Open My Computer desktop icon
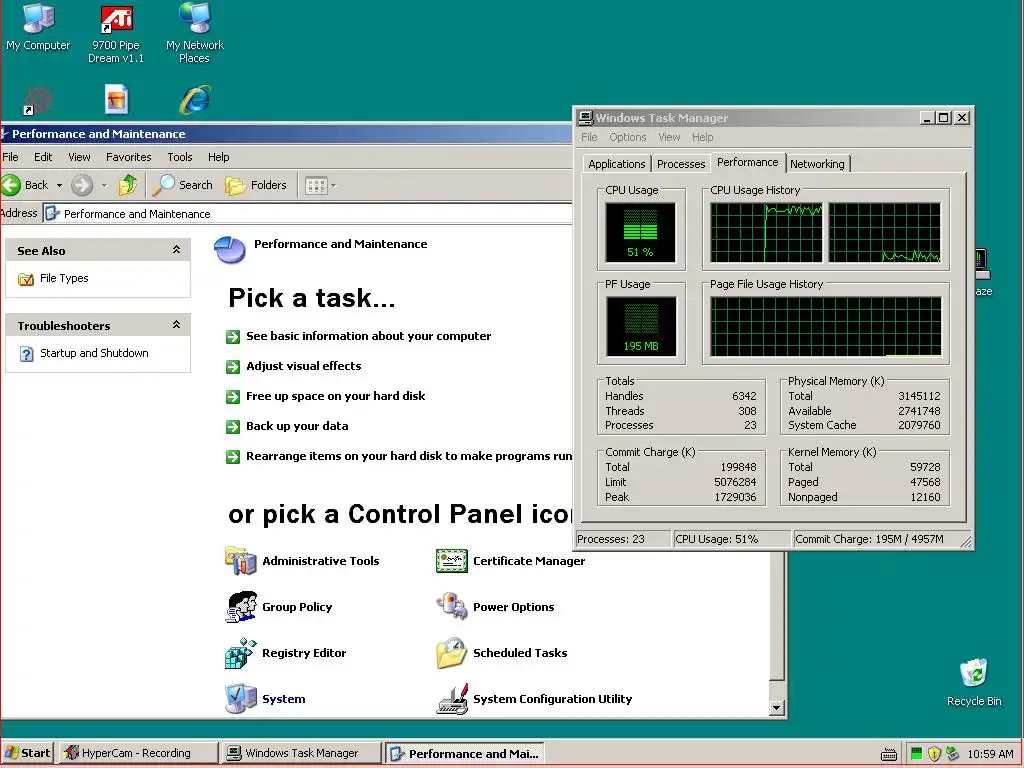 38,27
